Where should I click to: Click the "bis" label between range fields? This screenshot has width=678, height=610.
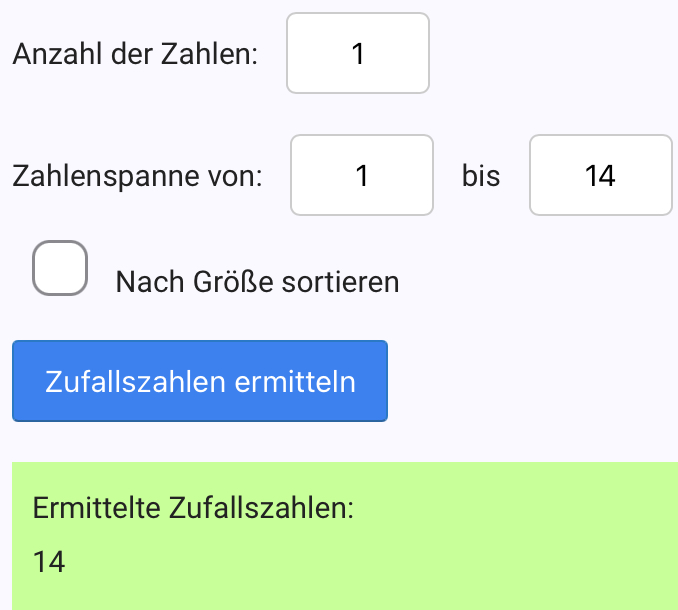tap(481, 177)
